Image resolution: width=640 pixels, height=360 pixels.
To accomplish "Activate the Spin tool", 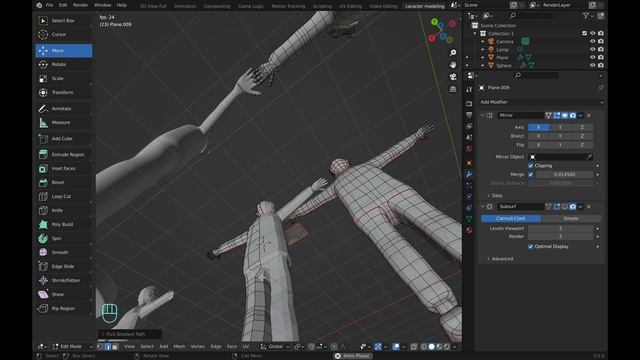I will pos(64,238).
